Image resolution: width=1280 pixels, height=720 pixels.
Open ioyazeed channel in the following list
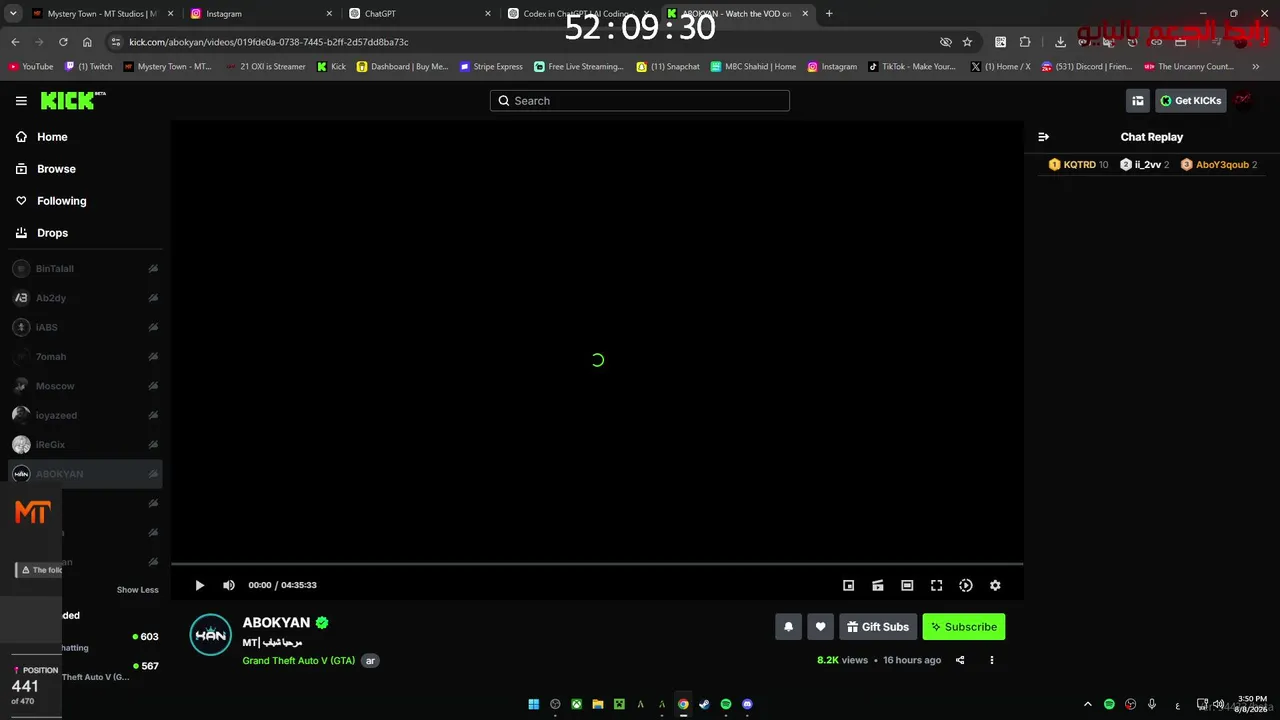click(x=85, y=415)
